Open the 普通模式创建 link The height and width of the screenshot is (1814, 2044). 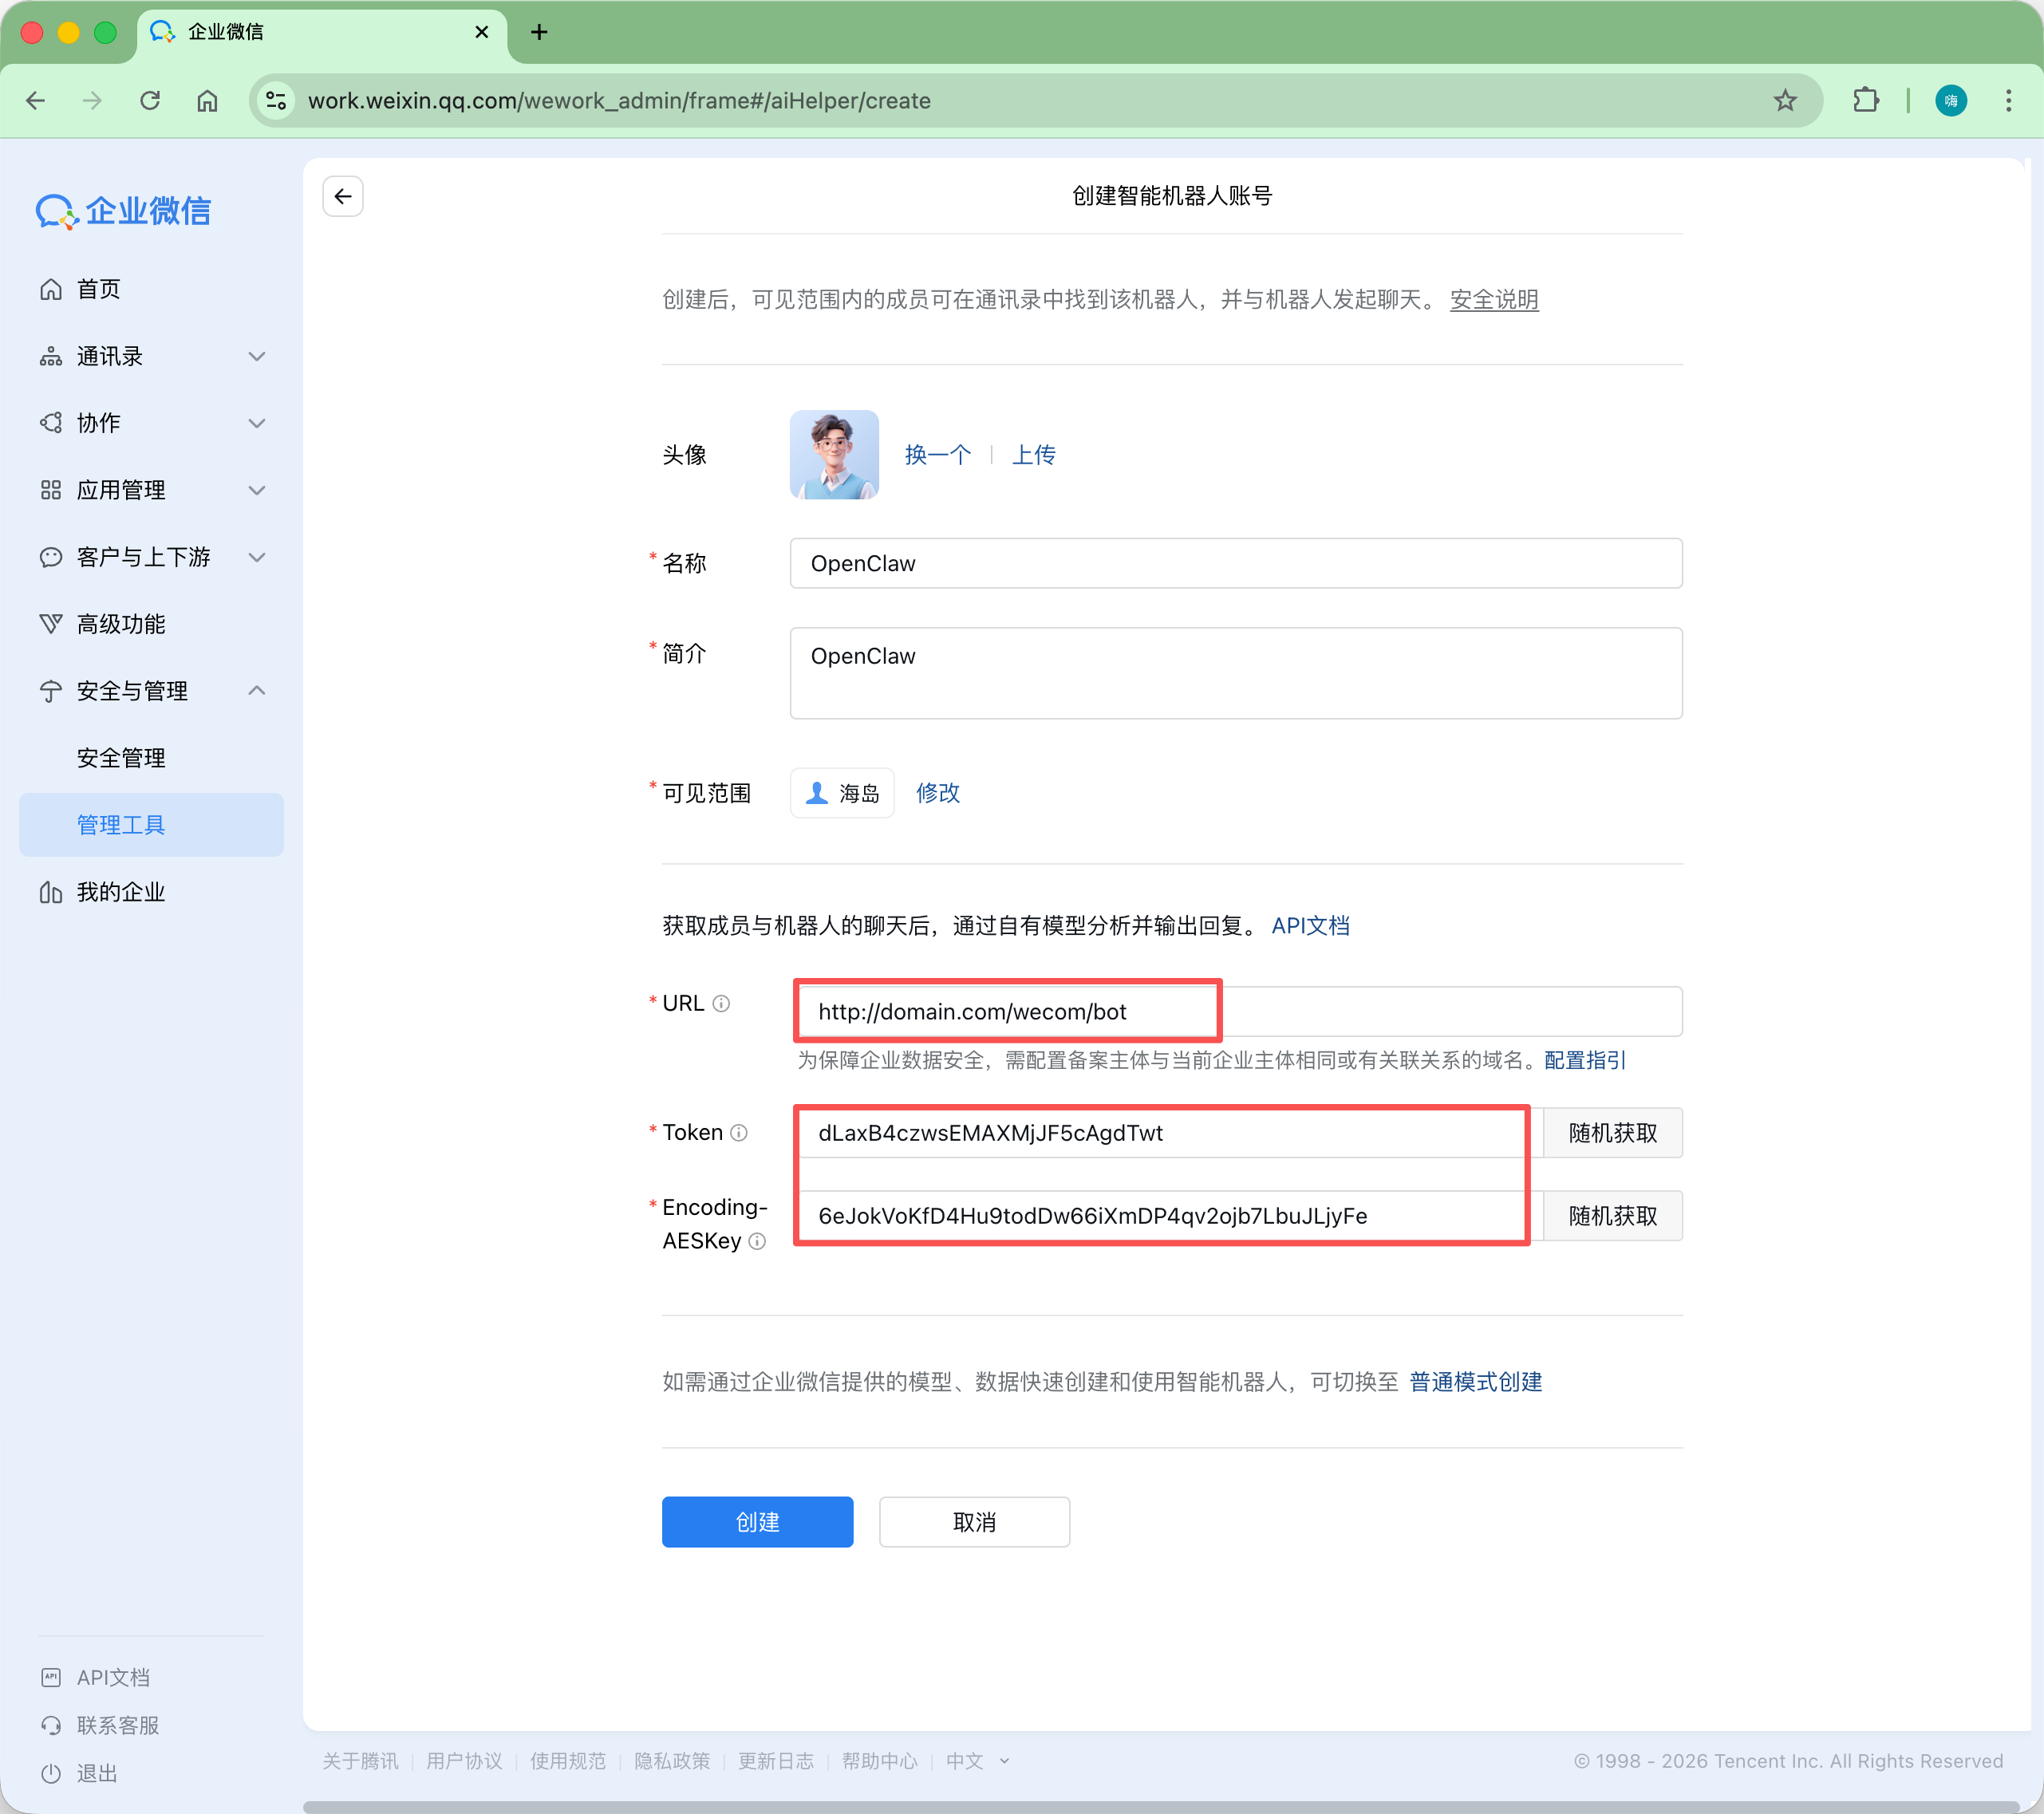[x=1475, y=1382]
